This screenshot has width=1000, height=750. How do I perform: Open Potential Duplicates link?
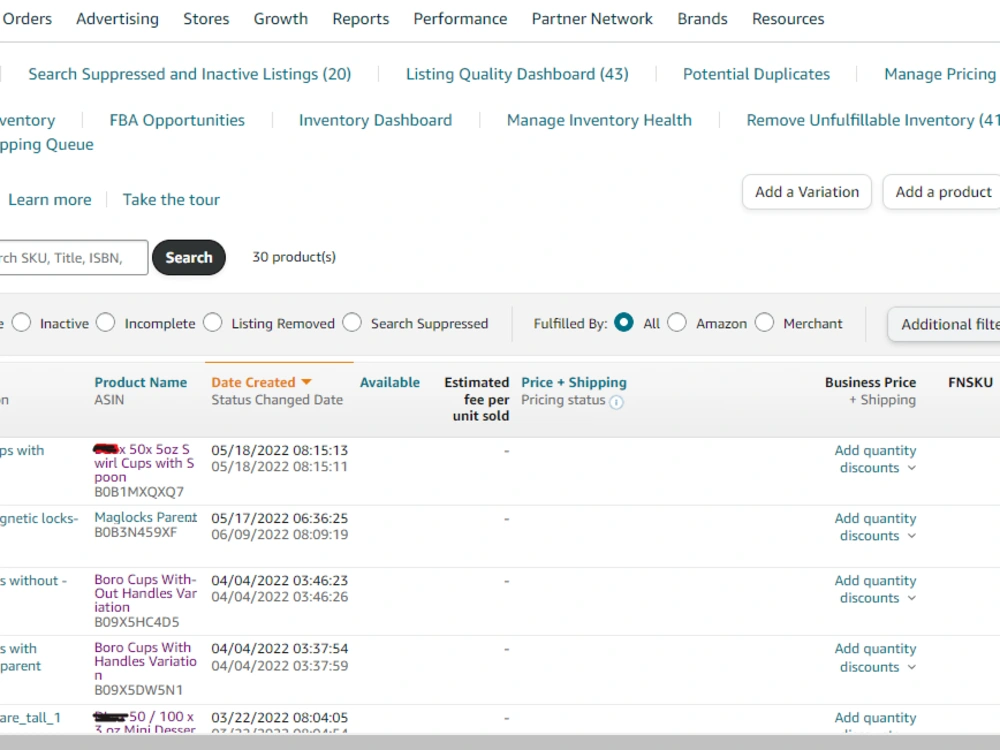coord(756,74)
